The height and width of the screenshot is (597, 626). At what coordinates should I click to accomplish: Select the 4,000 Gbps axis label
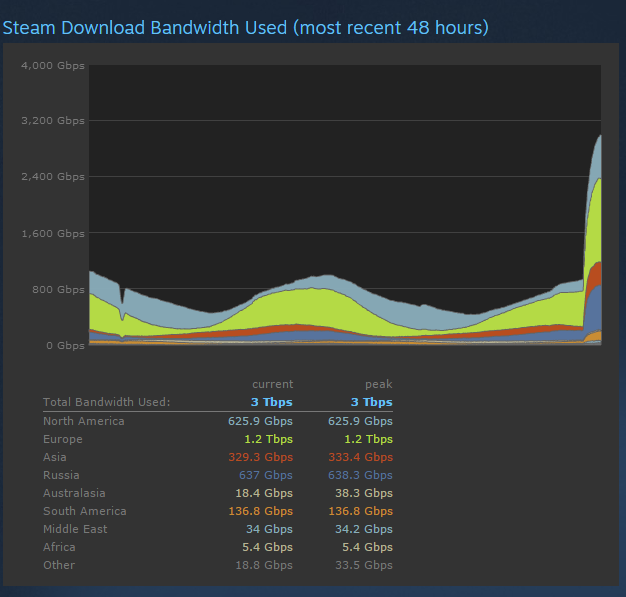point(53,65)
